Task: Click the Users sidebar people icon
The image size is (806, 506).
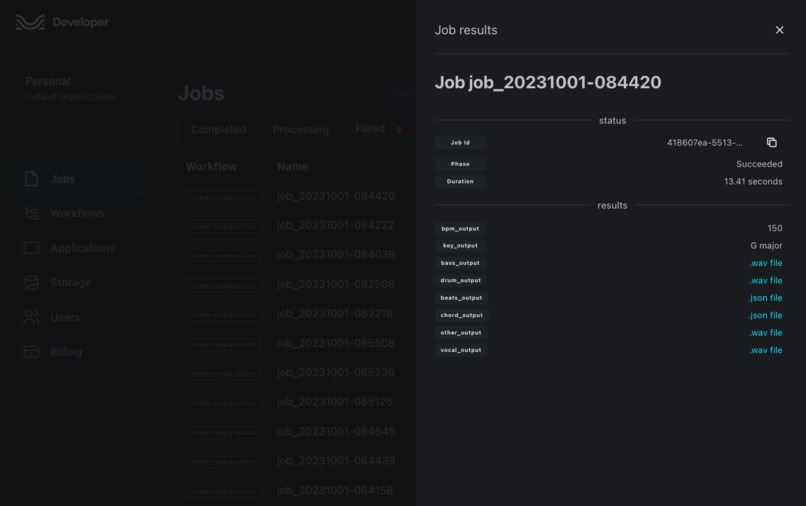Action: tap(31, 317)
